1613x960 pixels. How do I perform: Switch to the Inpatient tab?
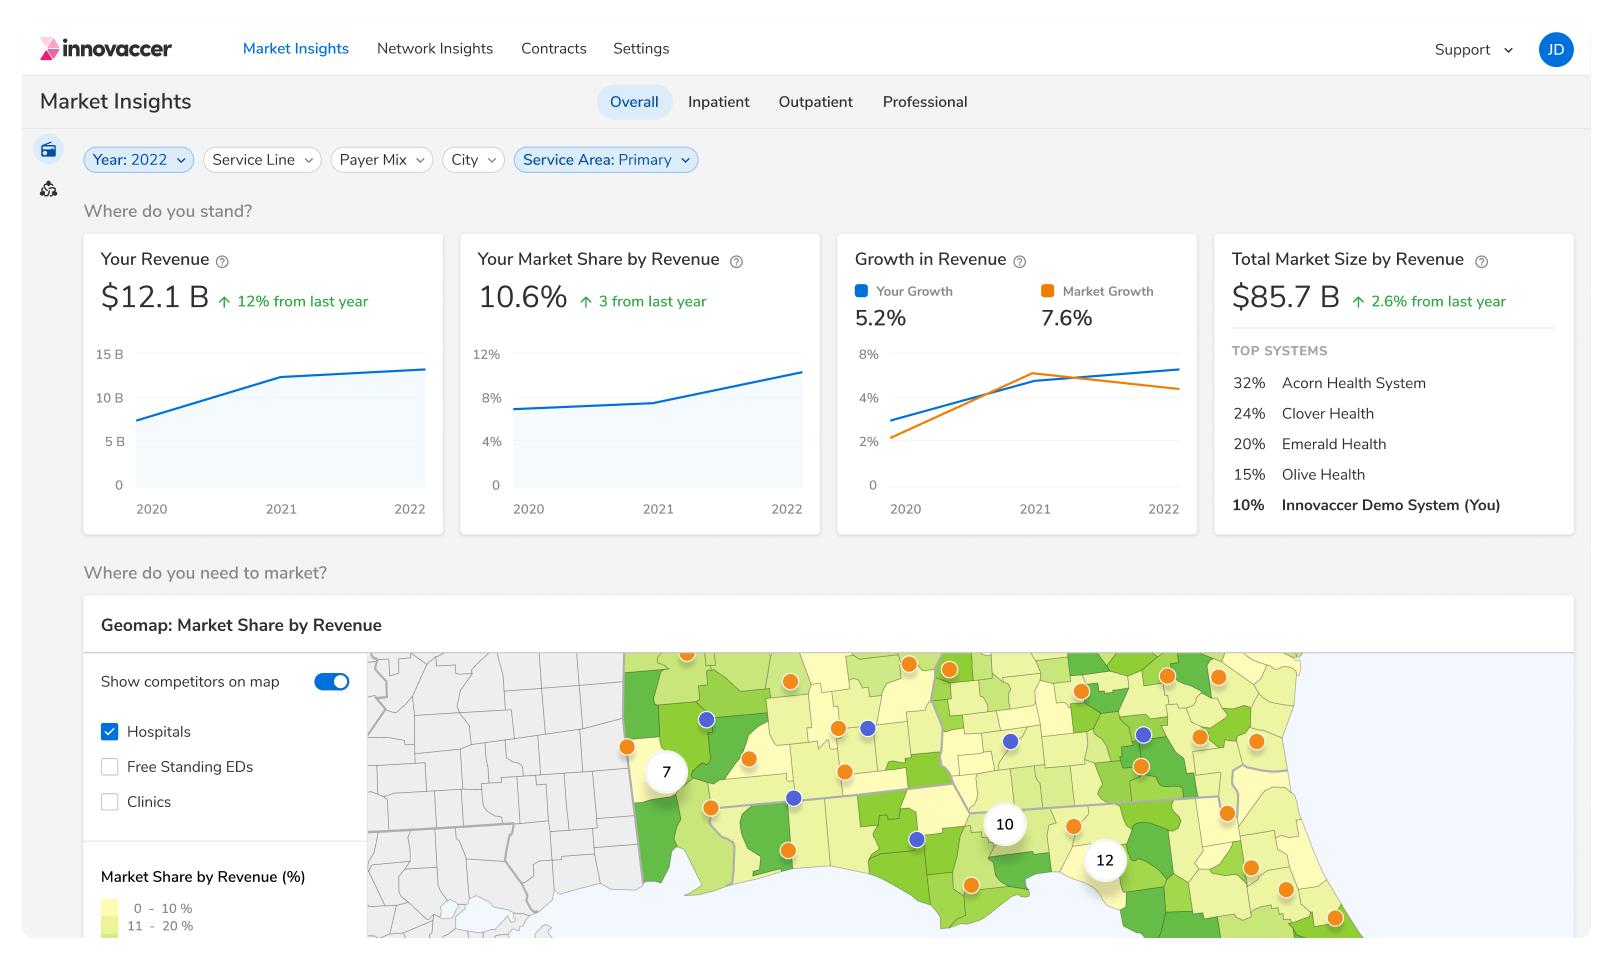pyautogui.click(x=719, y=102)
